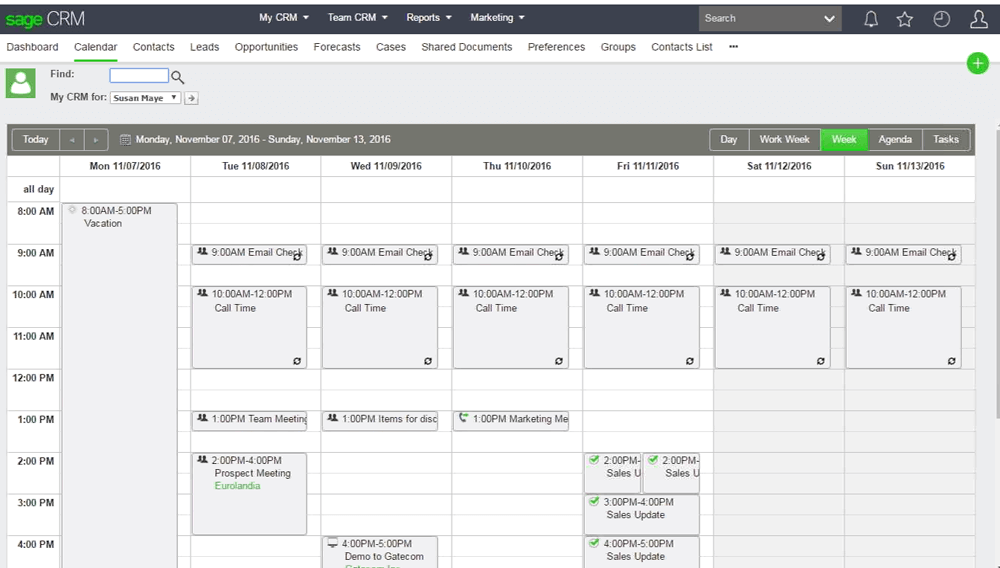Expand the Reports menu
Screen dimensions: 1000x568
(429, 18)
